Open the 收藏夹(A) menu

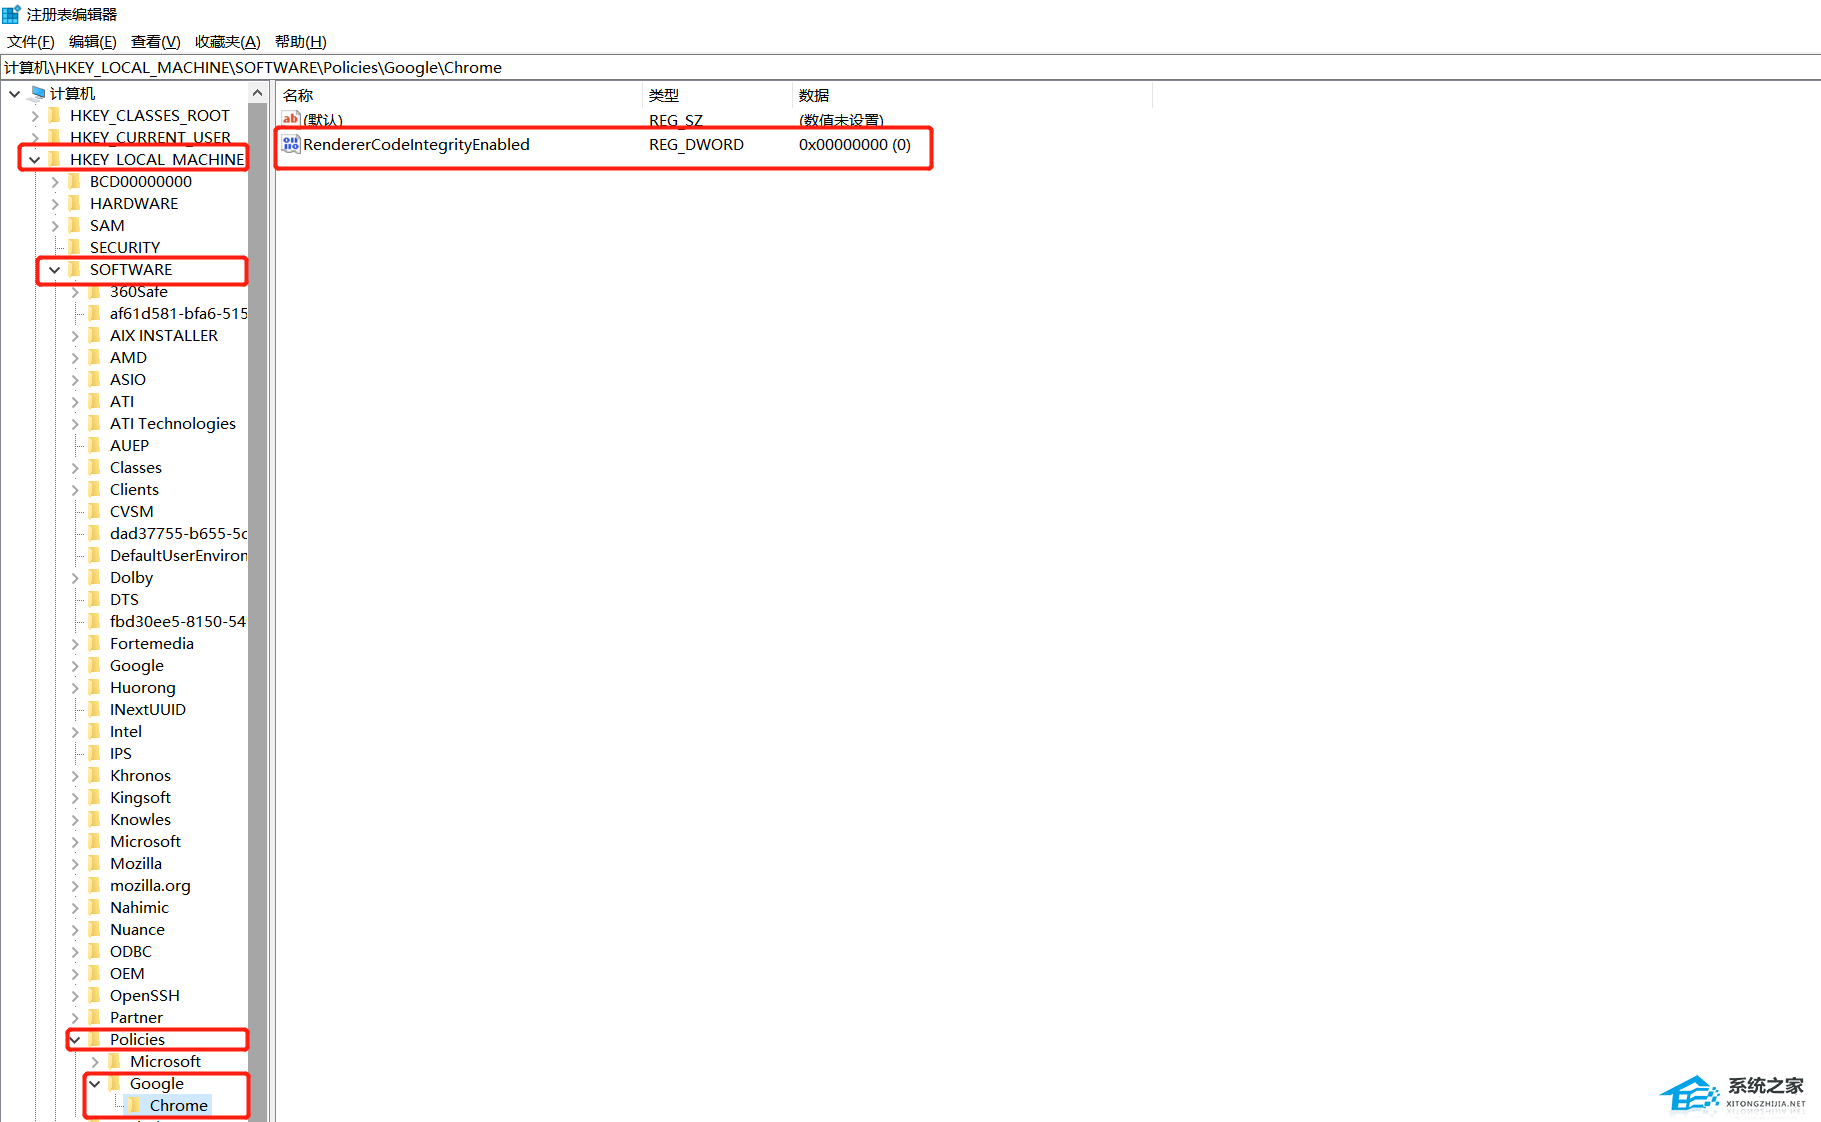228,41
